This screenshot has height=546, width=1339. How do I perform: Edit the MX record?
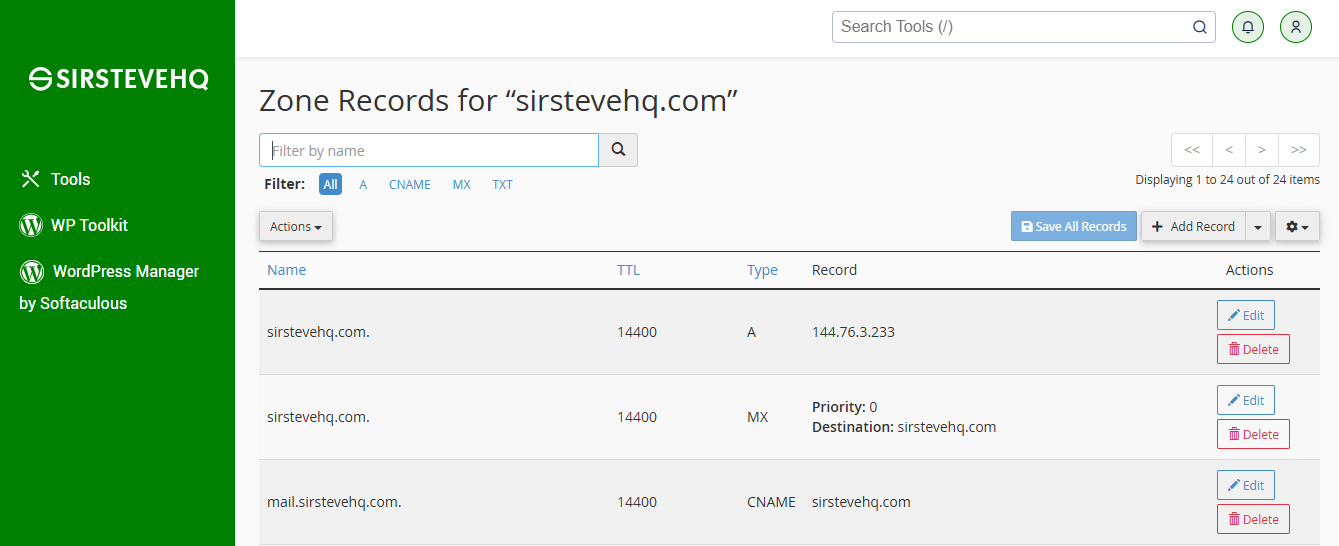pyautogui.click(x=1245, y=400)
